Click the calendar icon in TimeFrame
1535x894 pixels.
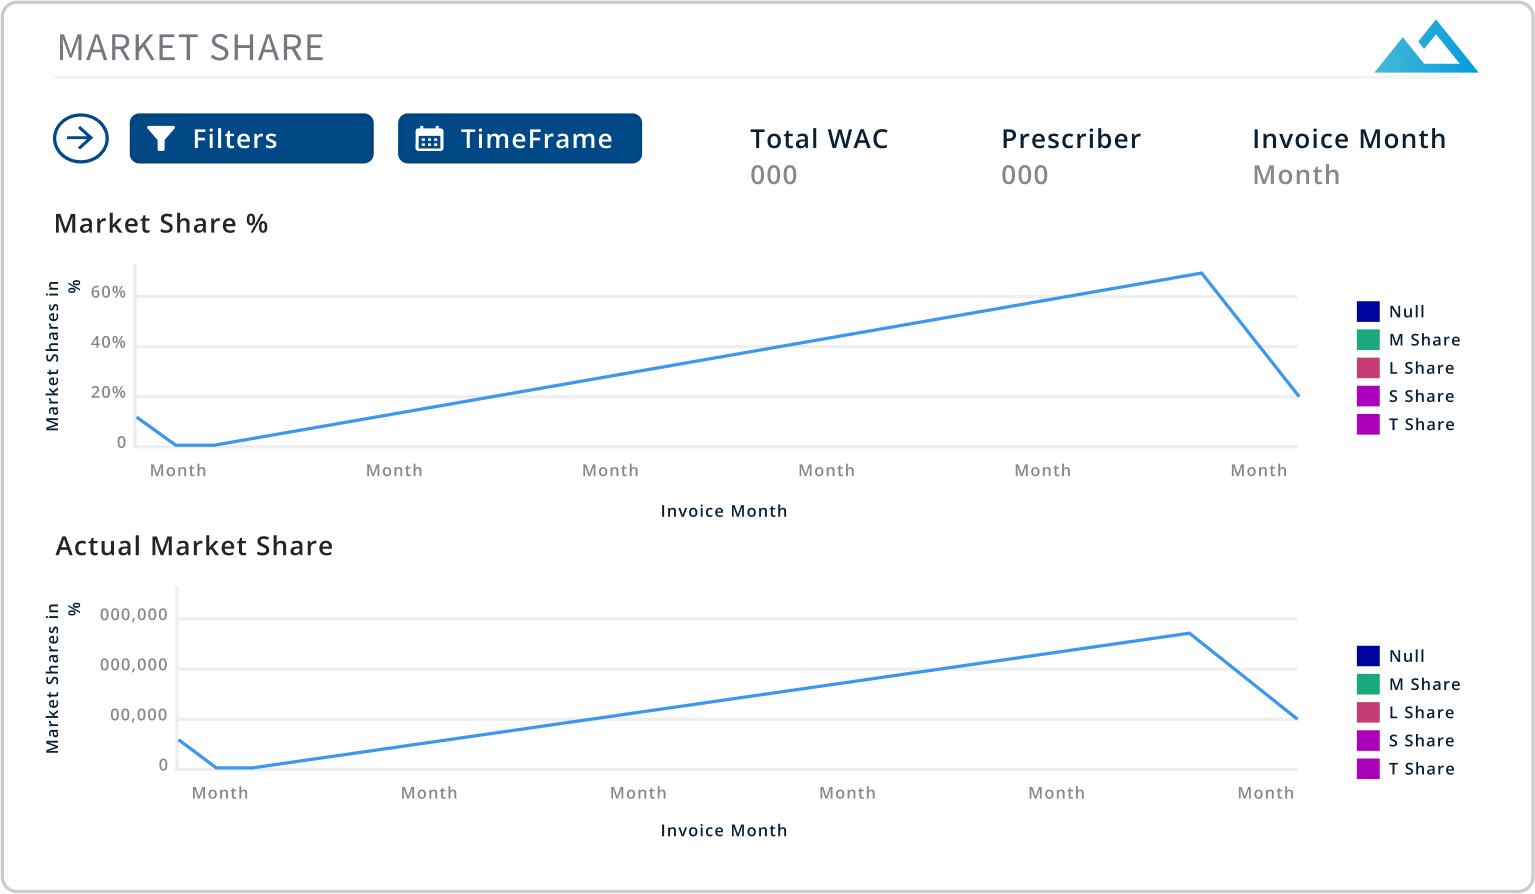429,139
